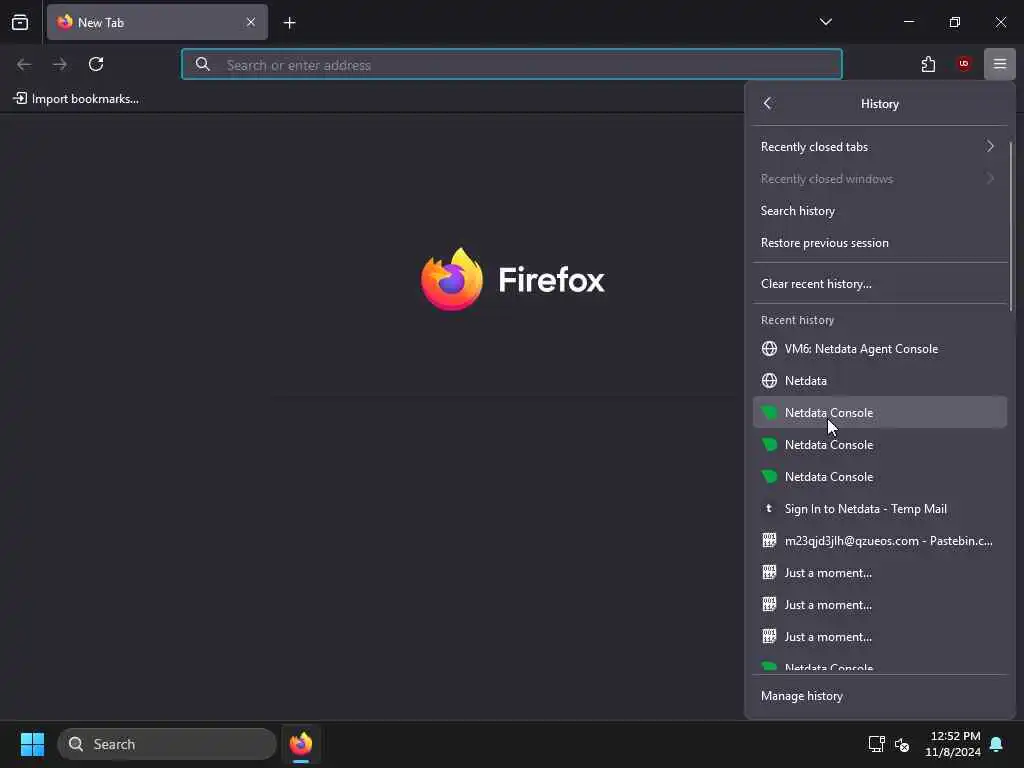This screenshot has height=768, width=1024.
Task: Toggle the hamburger application menu
Action: (1000, 64)
